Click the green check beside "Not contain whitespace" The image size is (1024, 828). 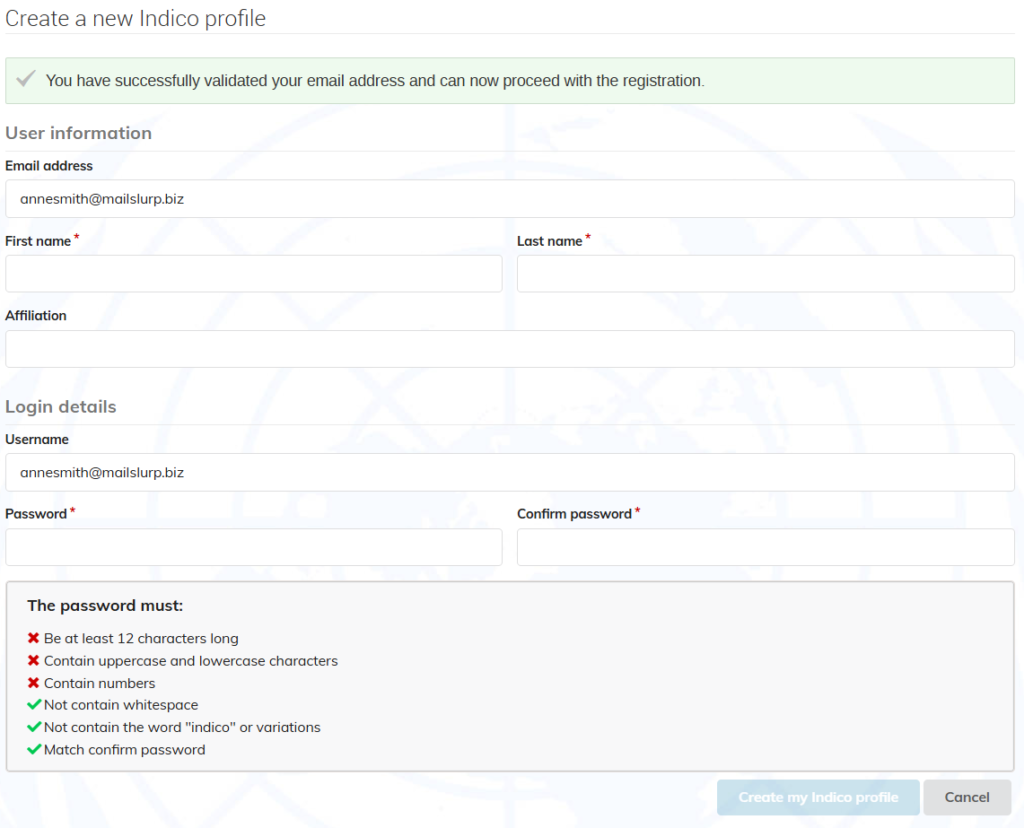coord(34,705)
